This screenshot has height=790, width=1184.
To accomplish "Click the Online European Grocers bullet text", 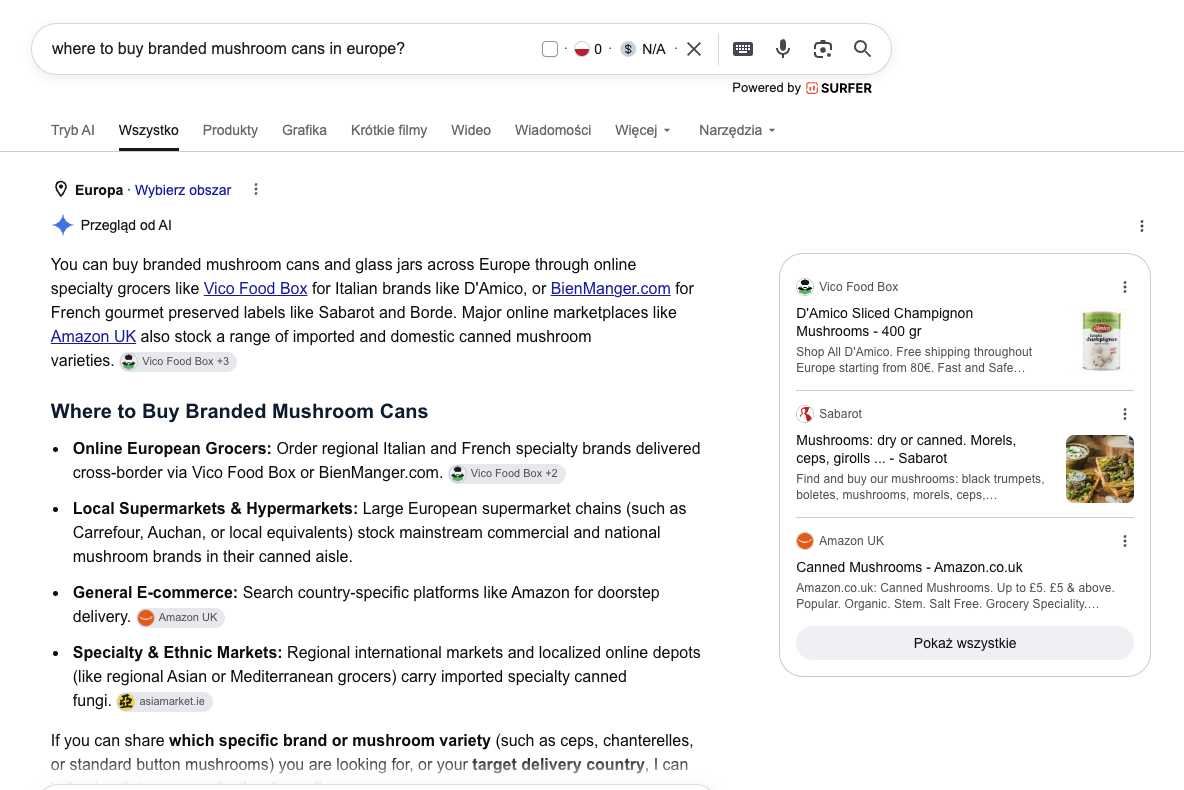I will click(x=171, y=449).
